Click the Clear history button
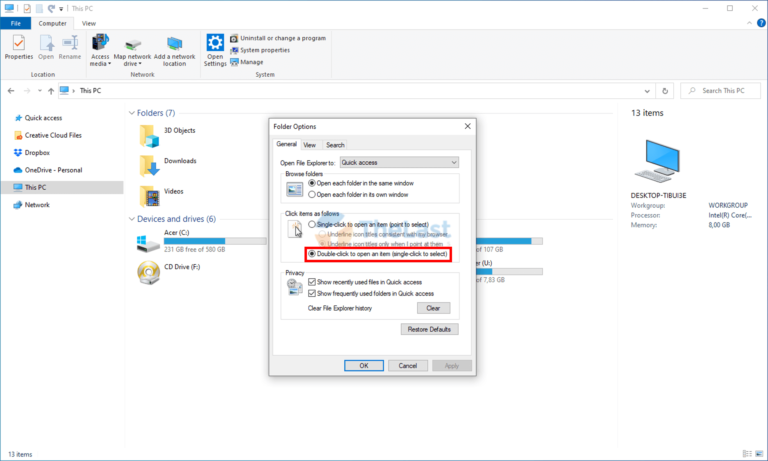This screenshot has height=461, width=768. pyautogui.click(x=433, y=308)
